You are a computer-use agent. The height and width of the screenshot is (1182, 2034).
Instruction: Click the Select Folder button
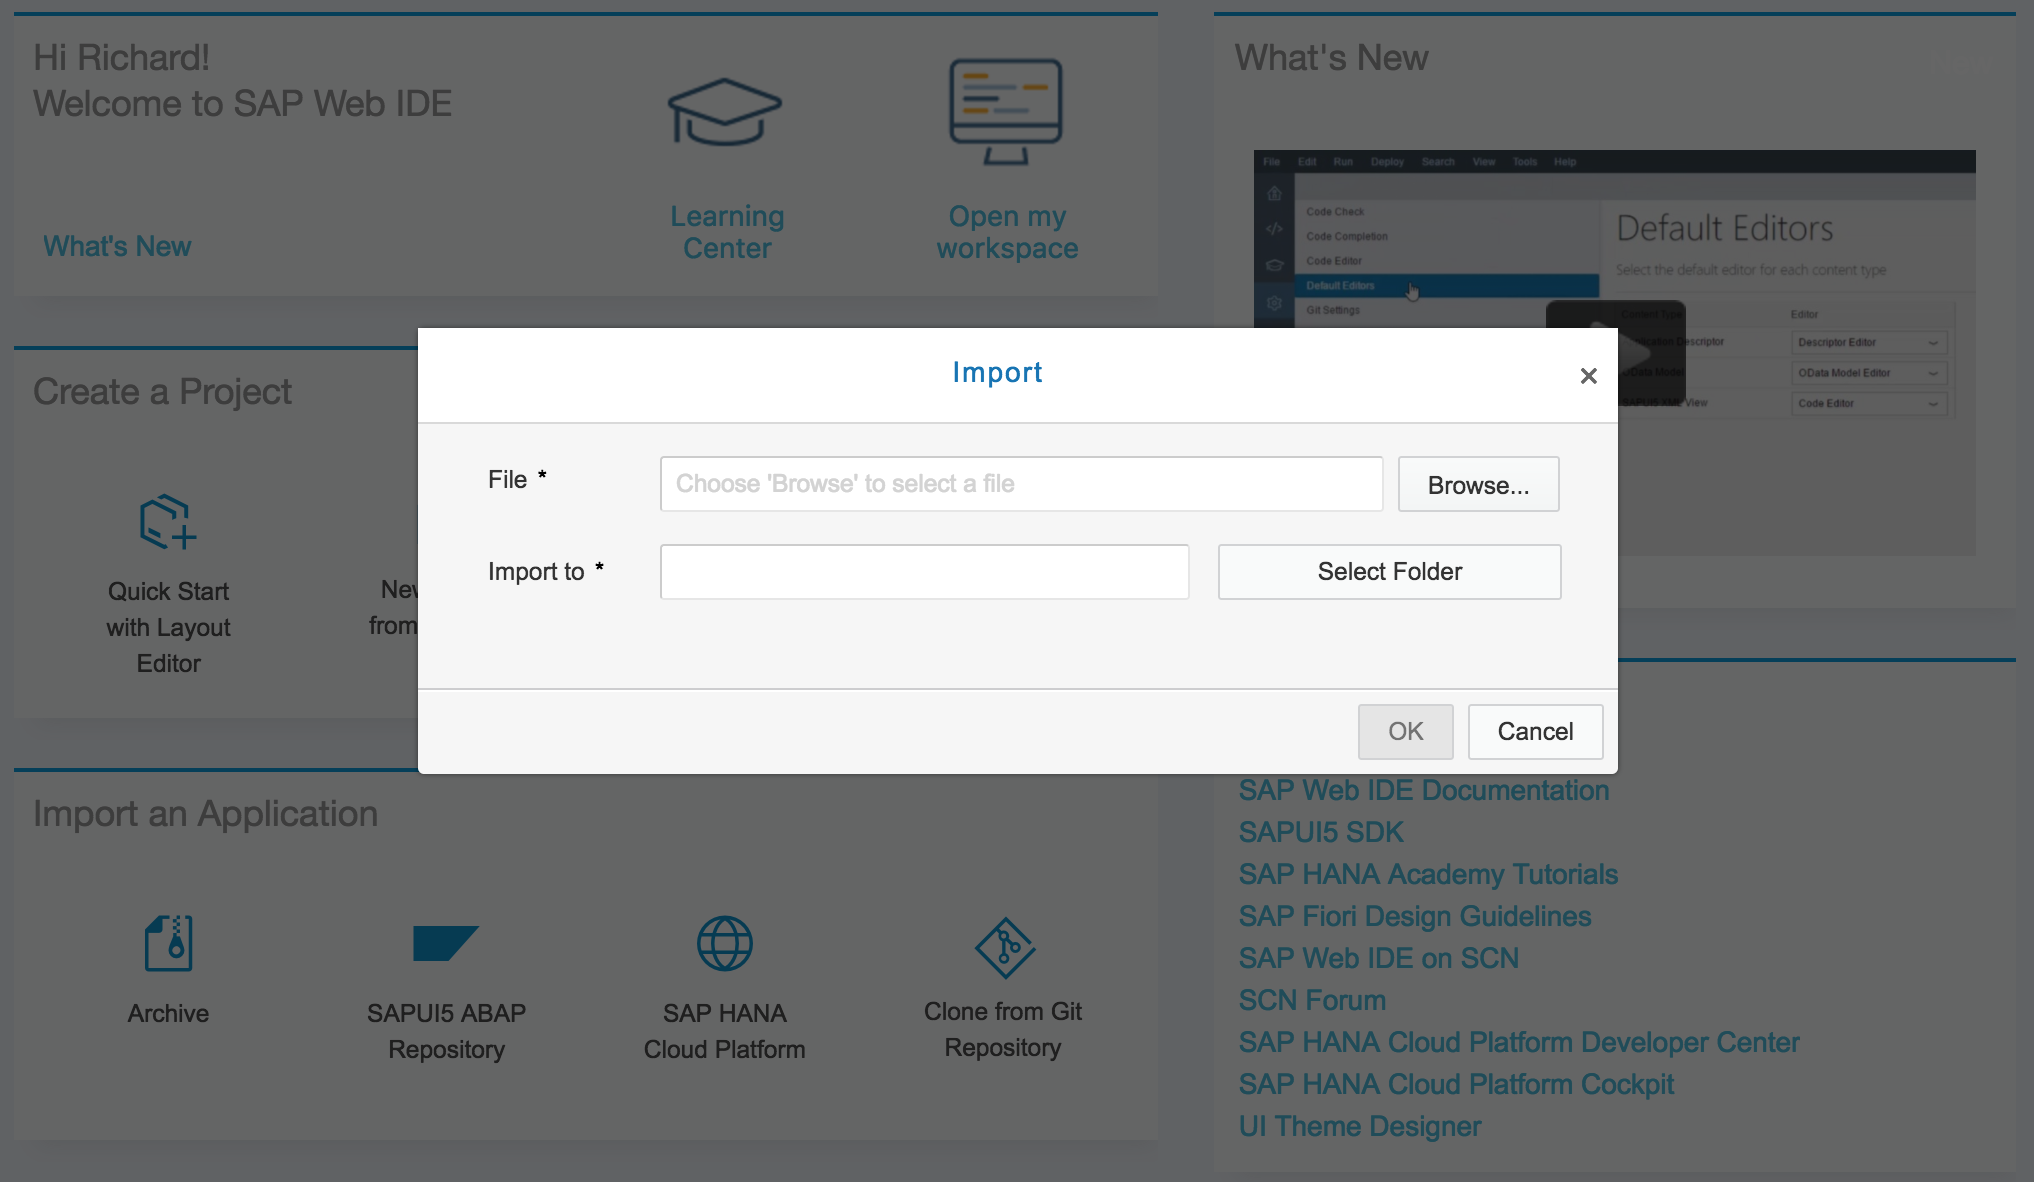coord(1389,572)
